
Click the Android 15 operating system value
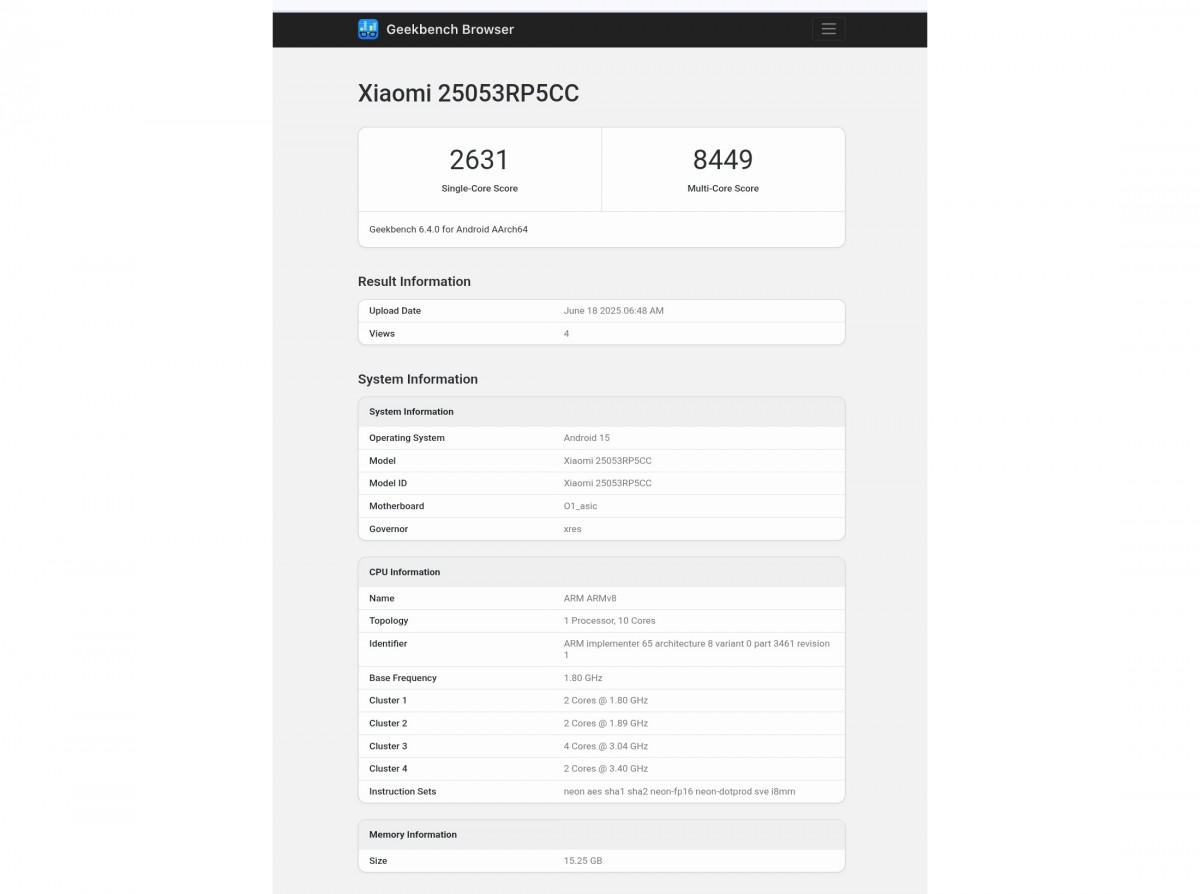tap(586, 438)
